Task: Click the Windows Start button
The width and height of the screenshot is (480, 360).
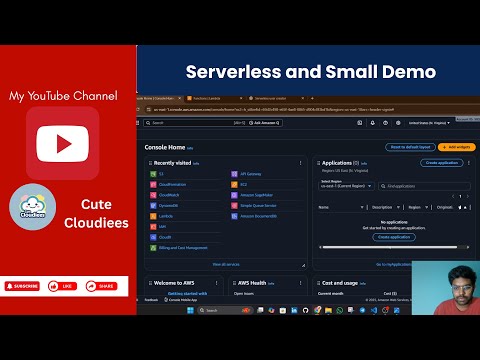Action: pos(190,310)
